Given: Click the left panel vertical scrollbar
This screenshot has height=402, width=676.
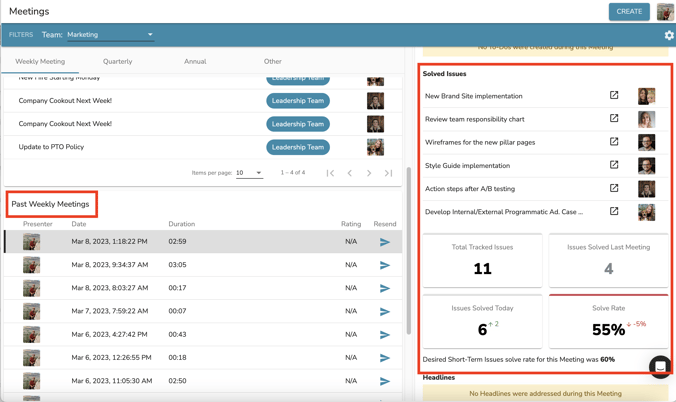Looking at the screenshot, I should click(409, 250).
